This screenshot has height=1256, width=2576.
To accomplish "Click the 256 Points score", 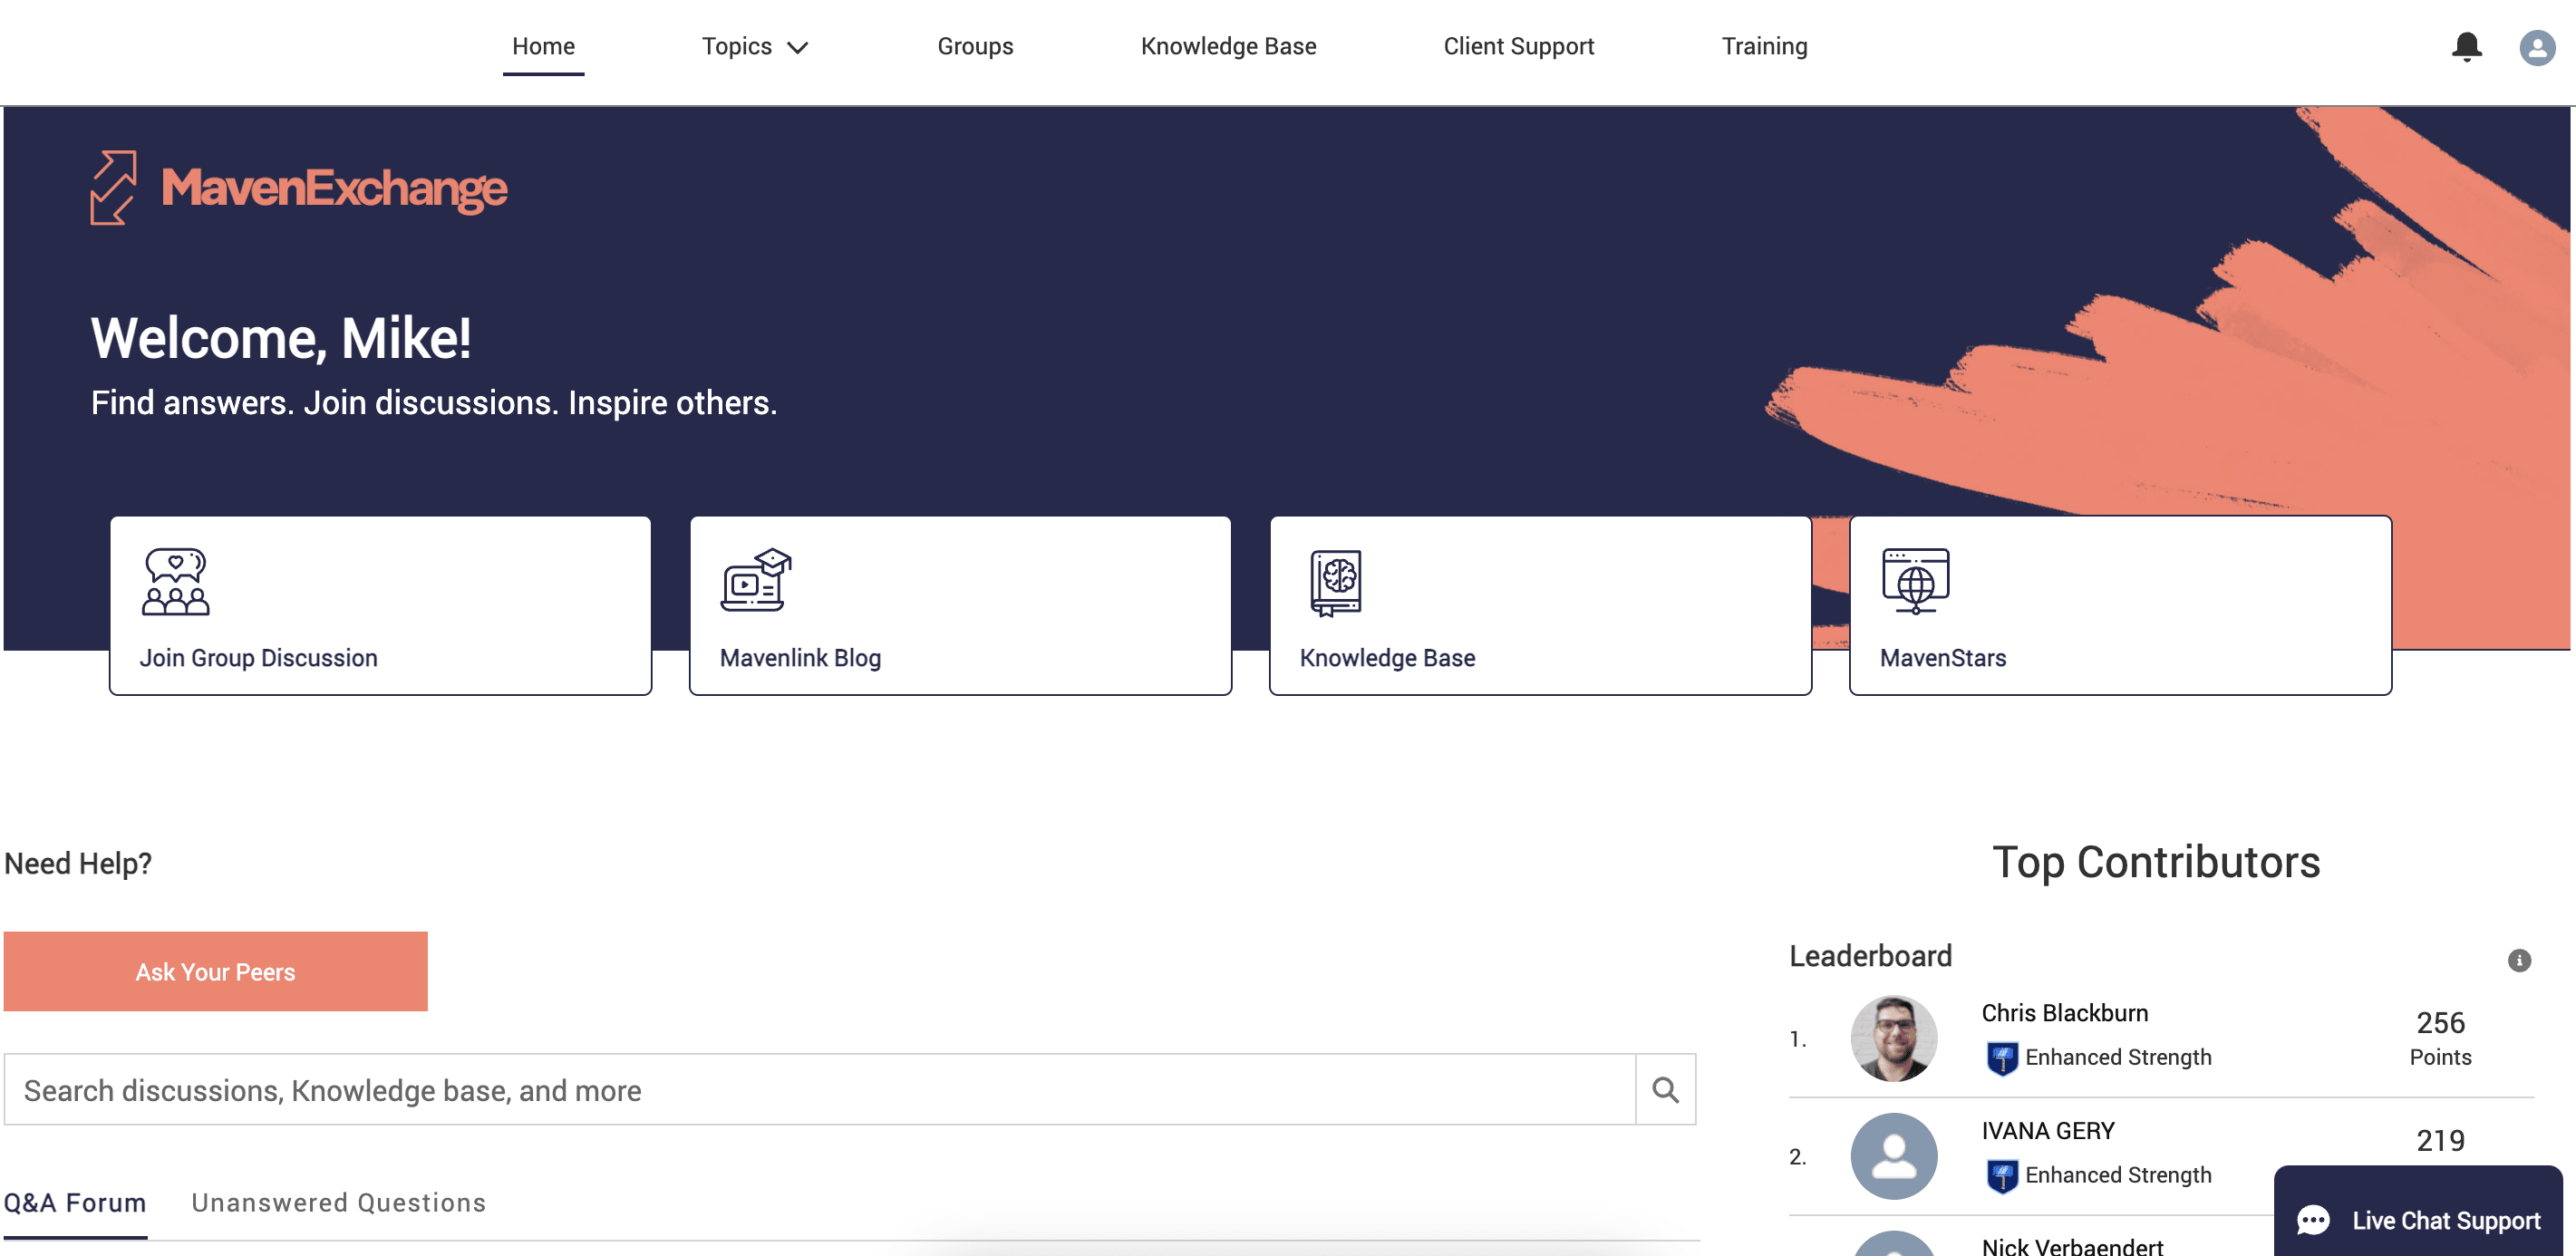I will 2440,1038.
